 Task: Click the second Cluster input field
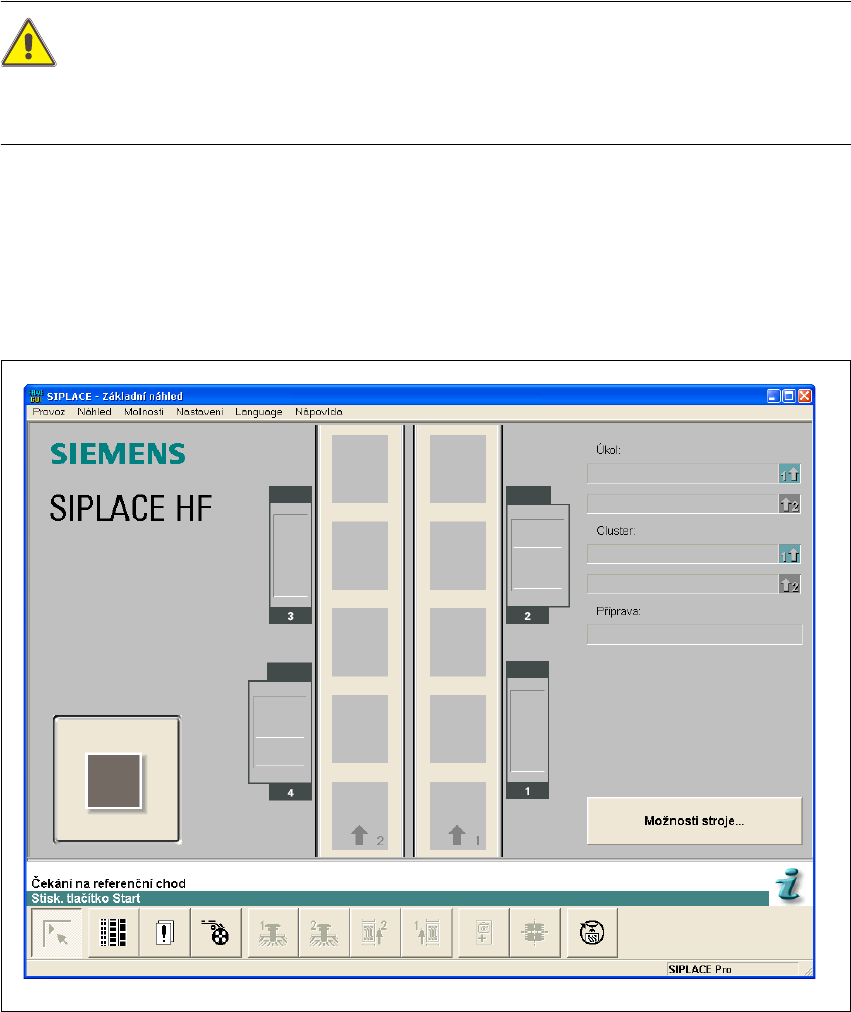tap(683, 585)
